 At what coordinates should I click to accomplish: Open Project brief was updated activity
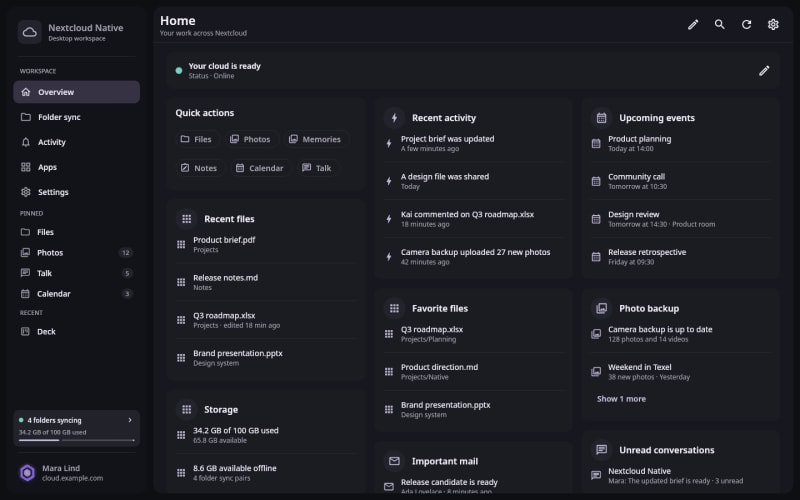(474, 143)
